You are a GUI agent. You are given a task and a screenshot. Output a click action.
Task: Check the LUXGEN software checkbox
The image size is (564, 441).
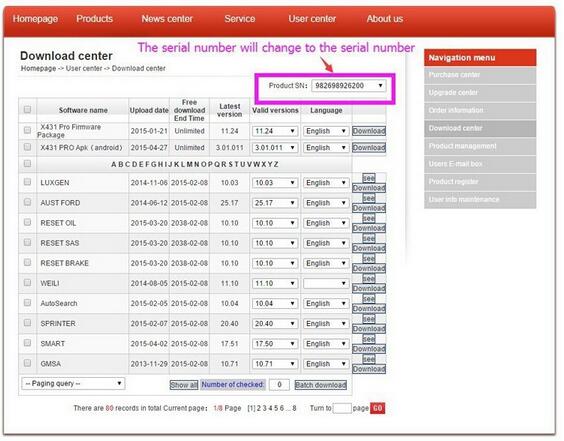click(27, 182)
